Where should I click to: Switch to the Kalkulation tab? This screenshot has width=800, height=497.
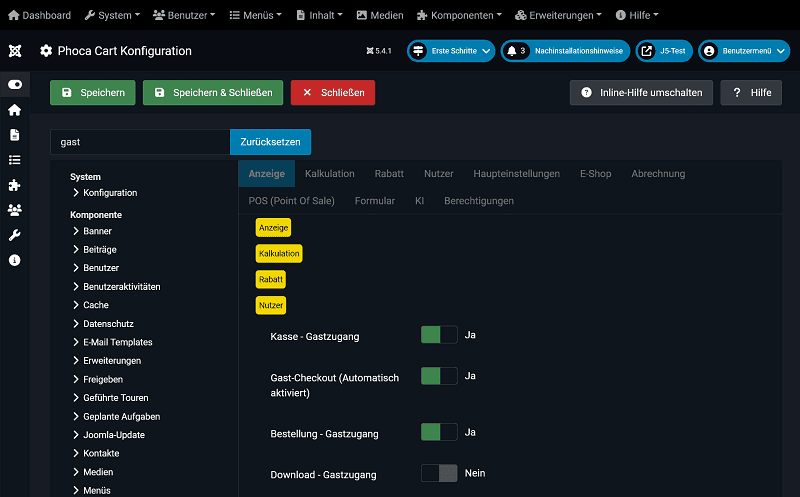click(329, 174)
